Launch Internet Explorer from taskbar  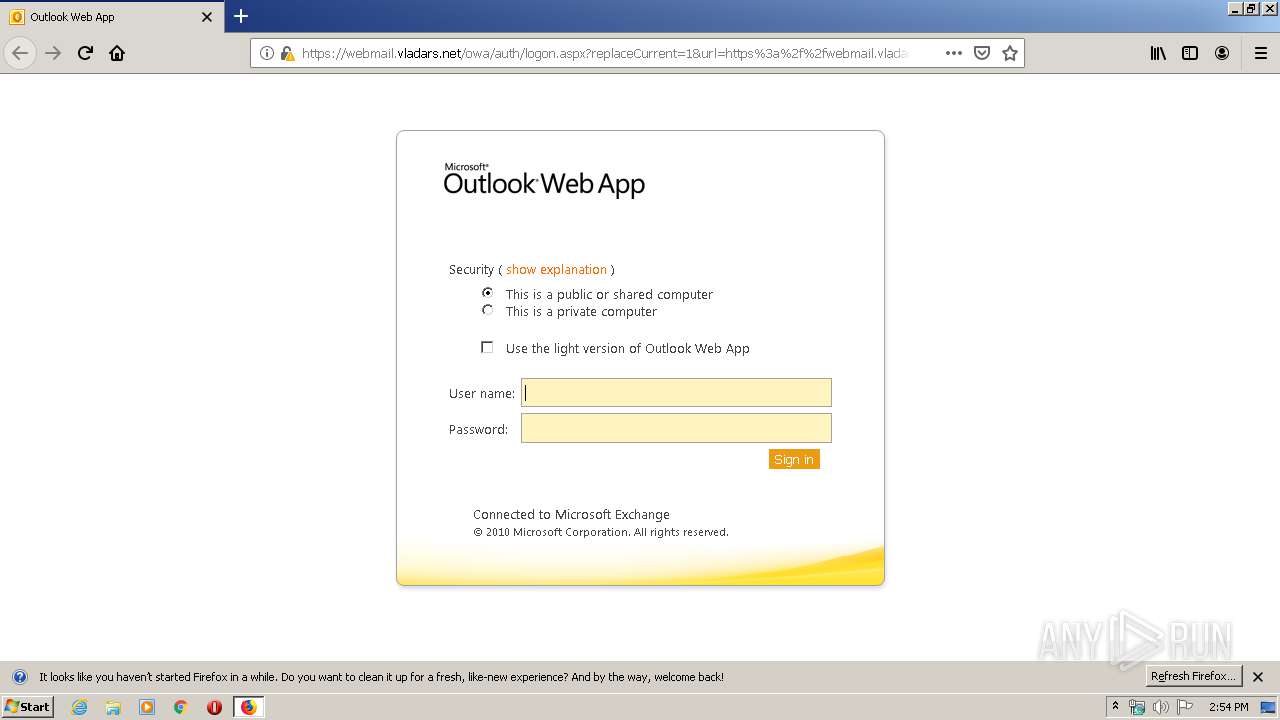click(79, 707)
